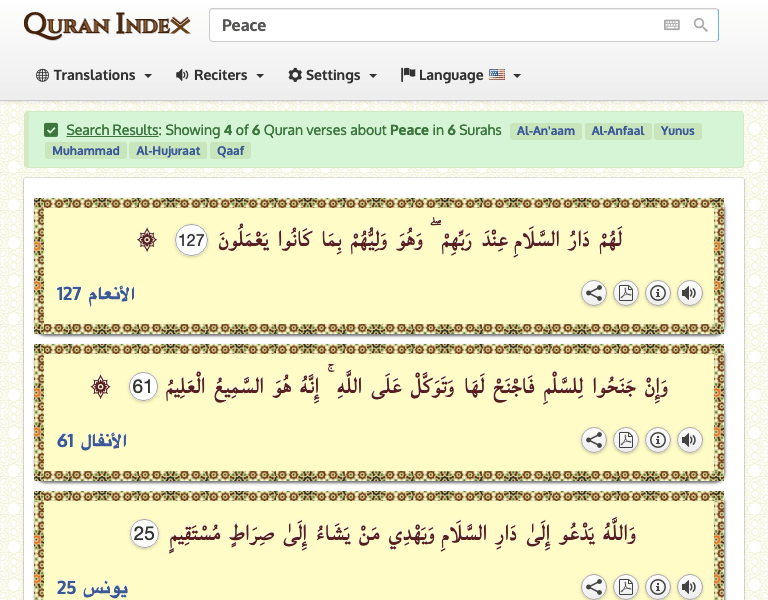Image resolution: width=768 pixels, height=600 pixels.
Task: Open the virtual keyboard icon in search box
Action: tap(672, 25)
